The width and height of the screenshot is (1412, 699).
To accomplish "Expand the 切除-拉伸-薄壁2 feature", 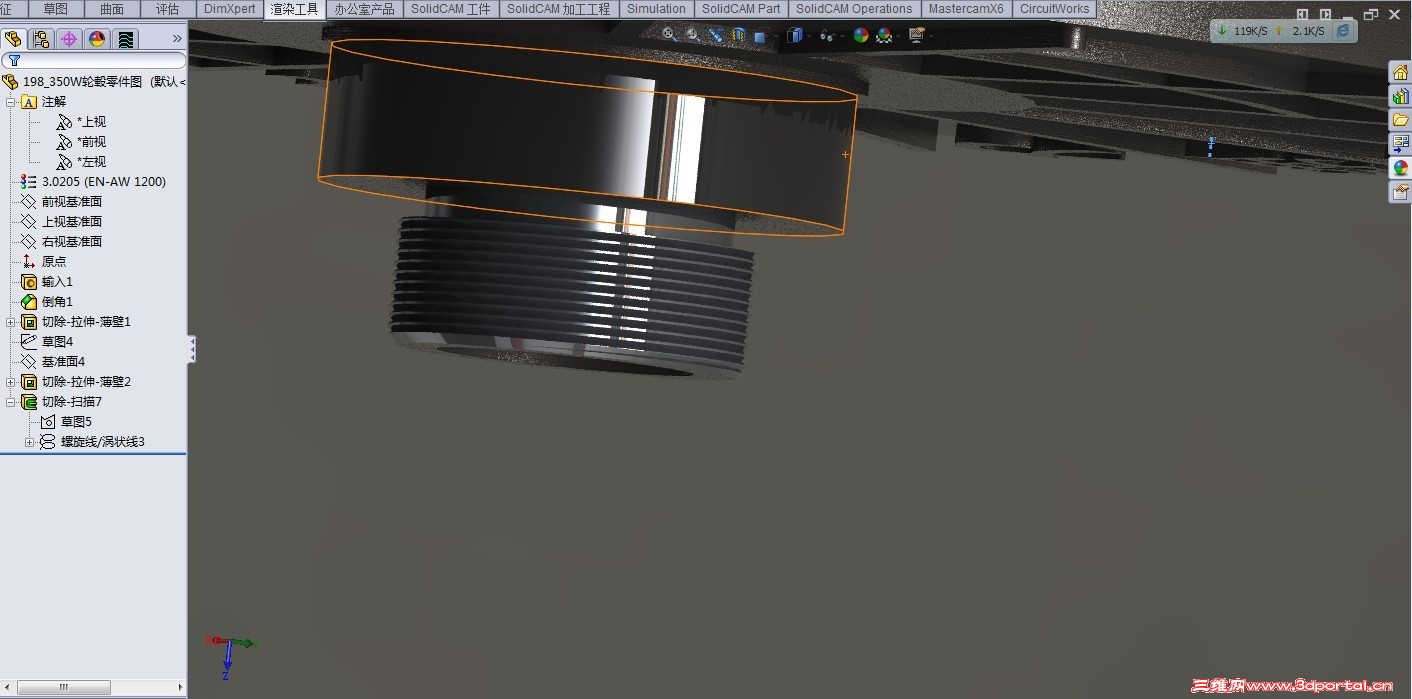I will point(11,382).
